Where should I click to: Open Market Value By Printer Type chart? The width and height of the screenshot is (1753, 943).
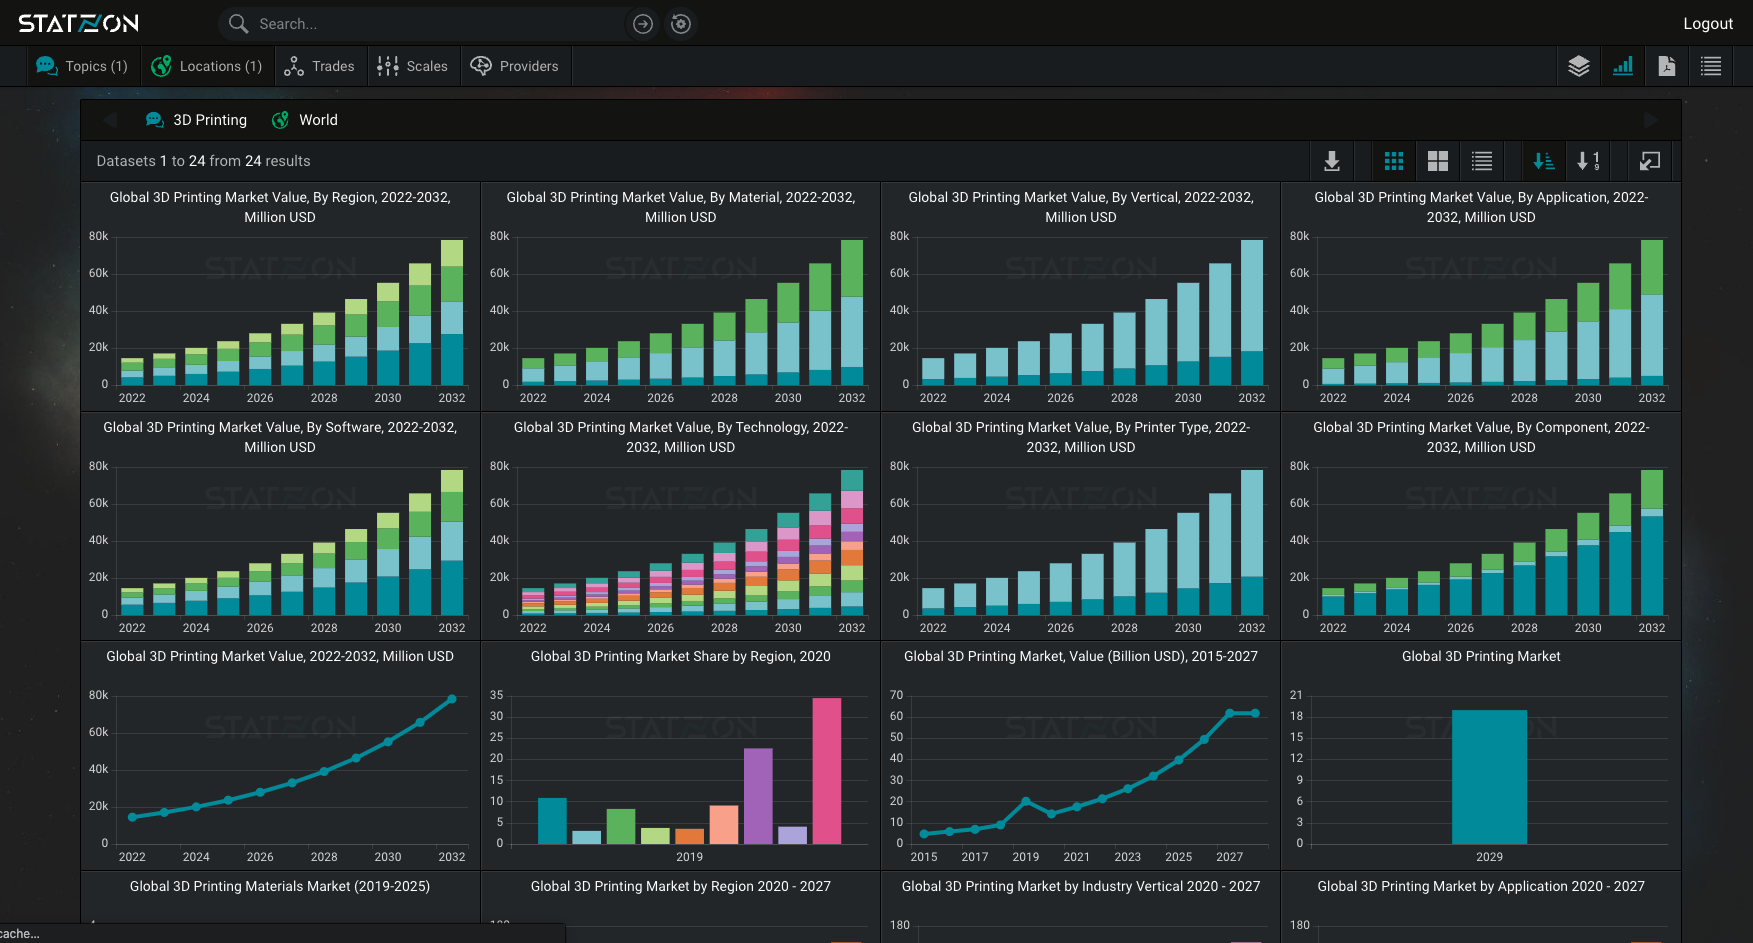coord(1081,526)
